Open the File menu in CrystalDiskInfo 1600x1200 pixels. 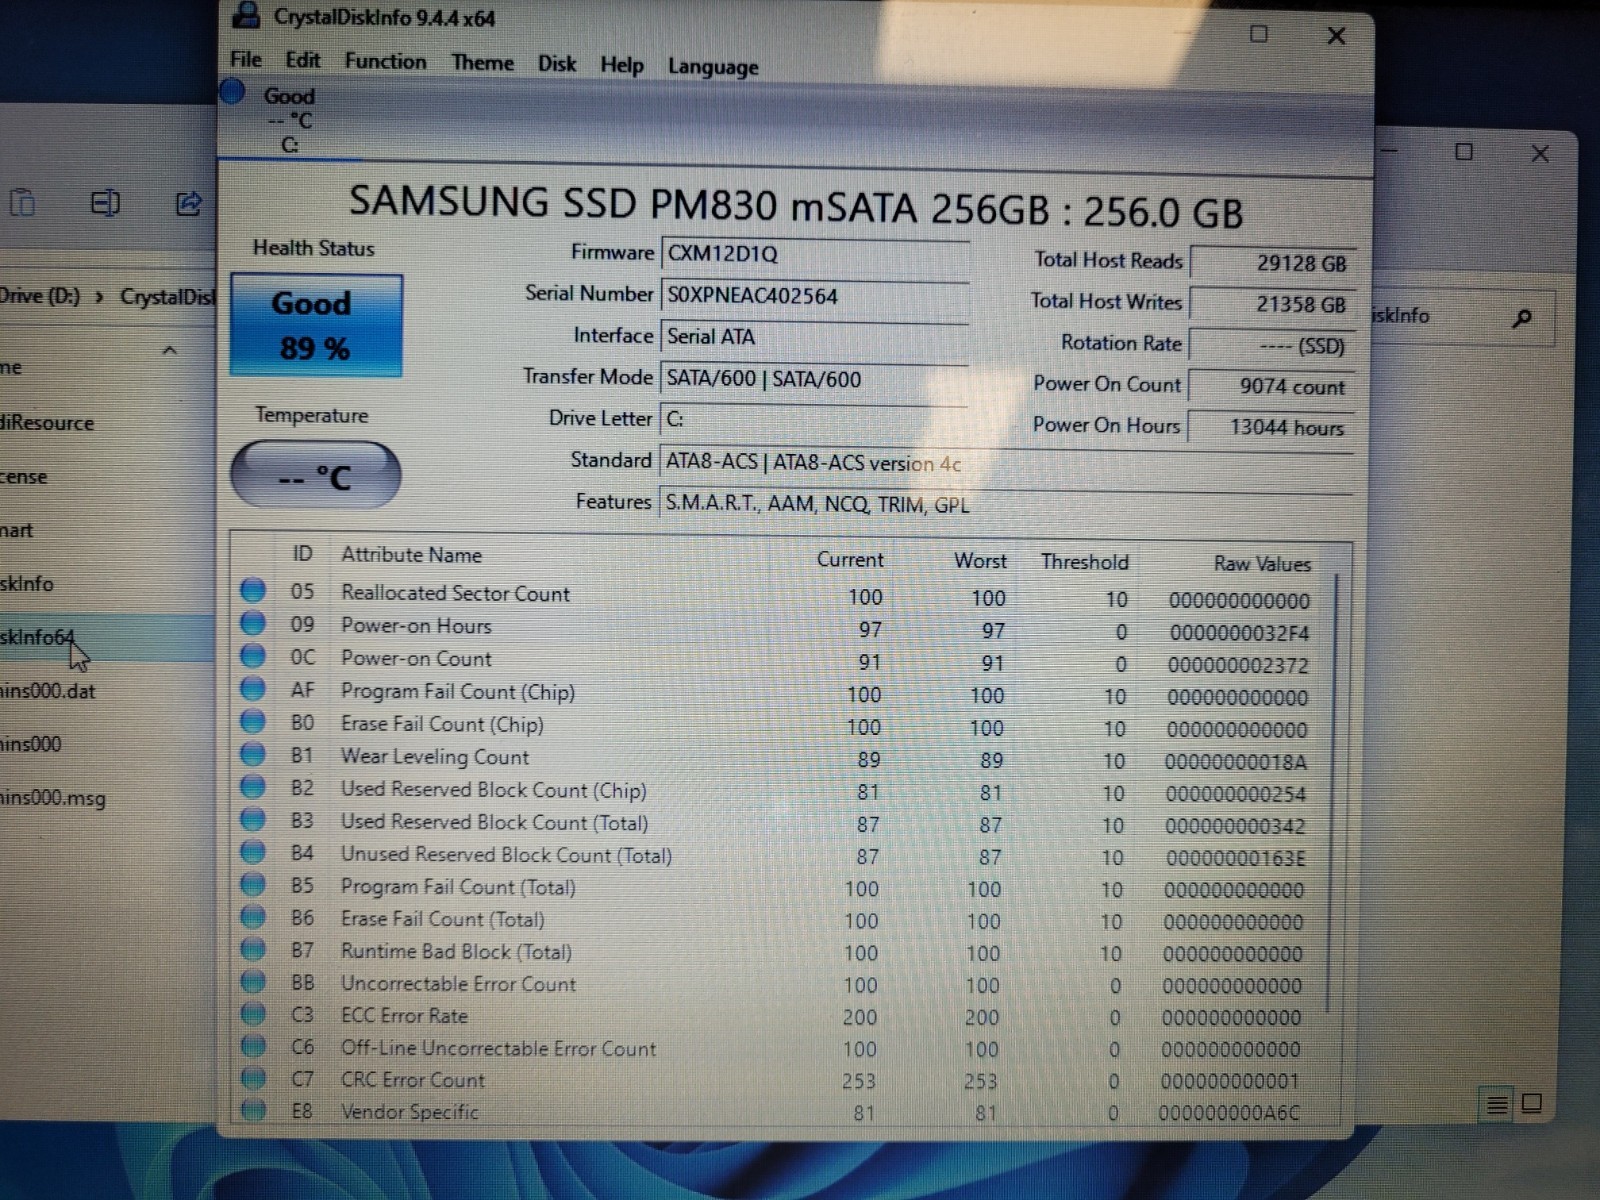tap(246, 59)
